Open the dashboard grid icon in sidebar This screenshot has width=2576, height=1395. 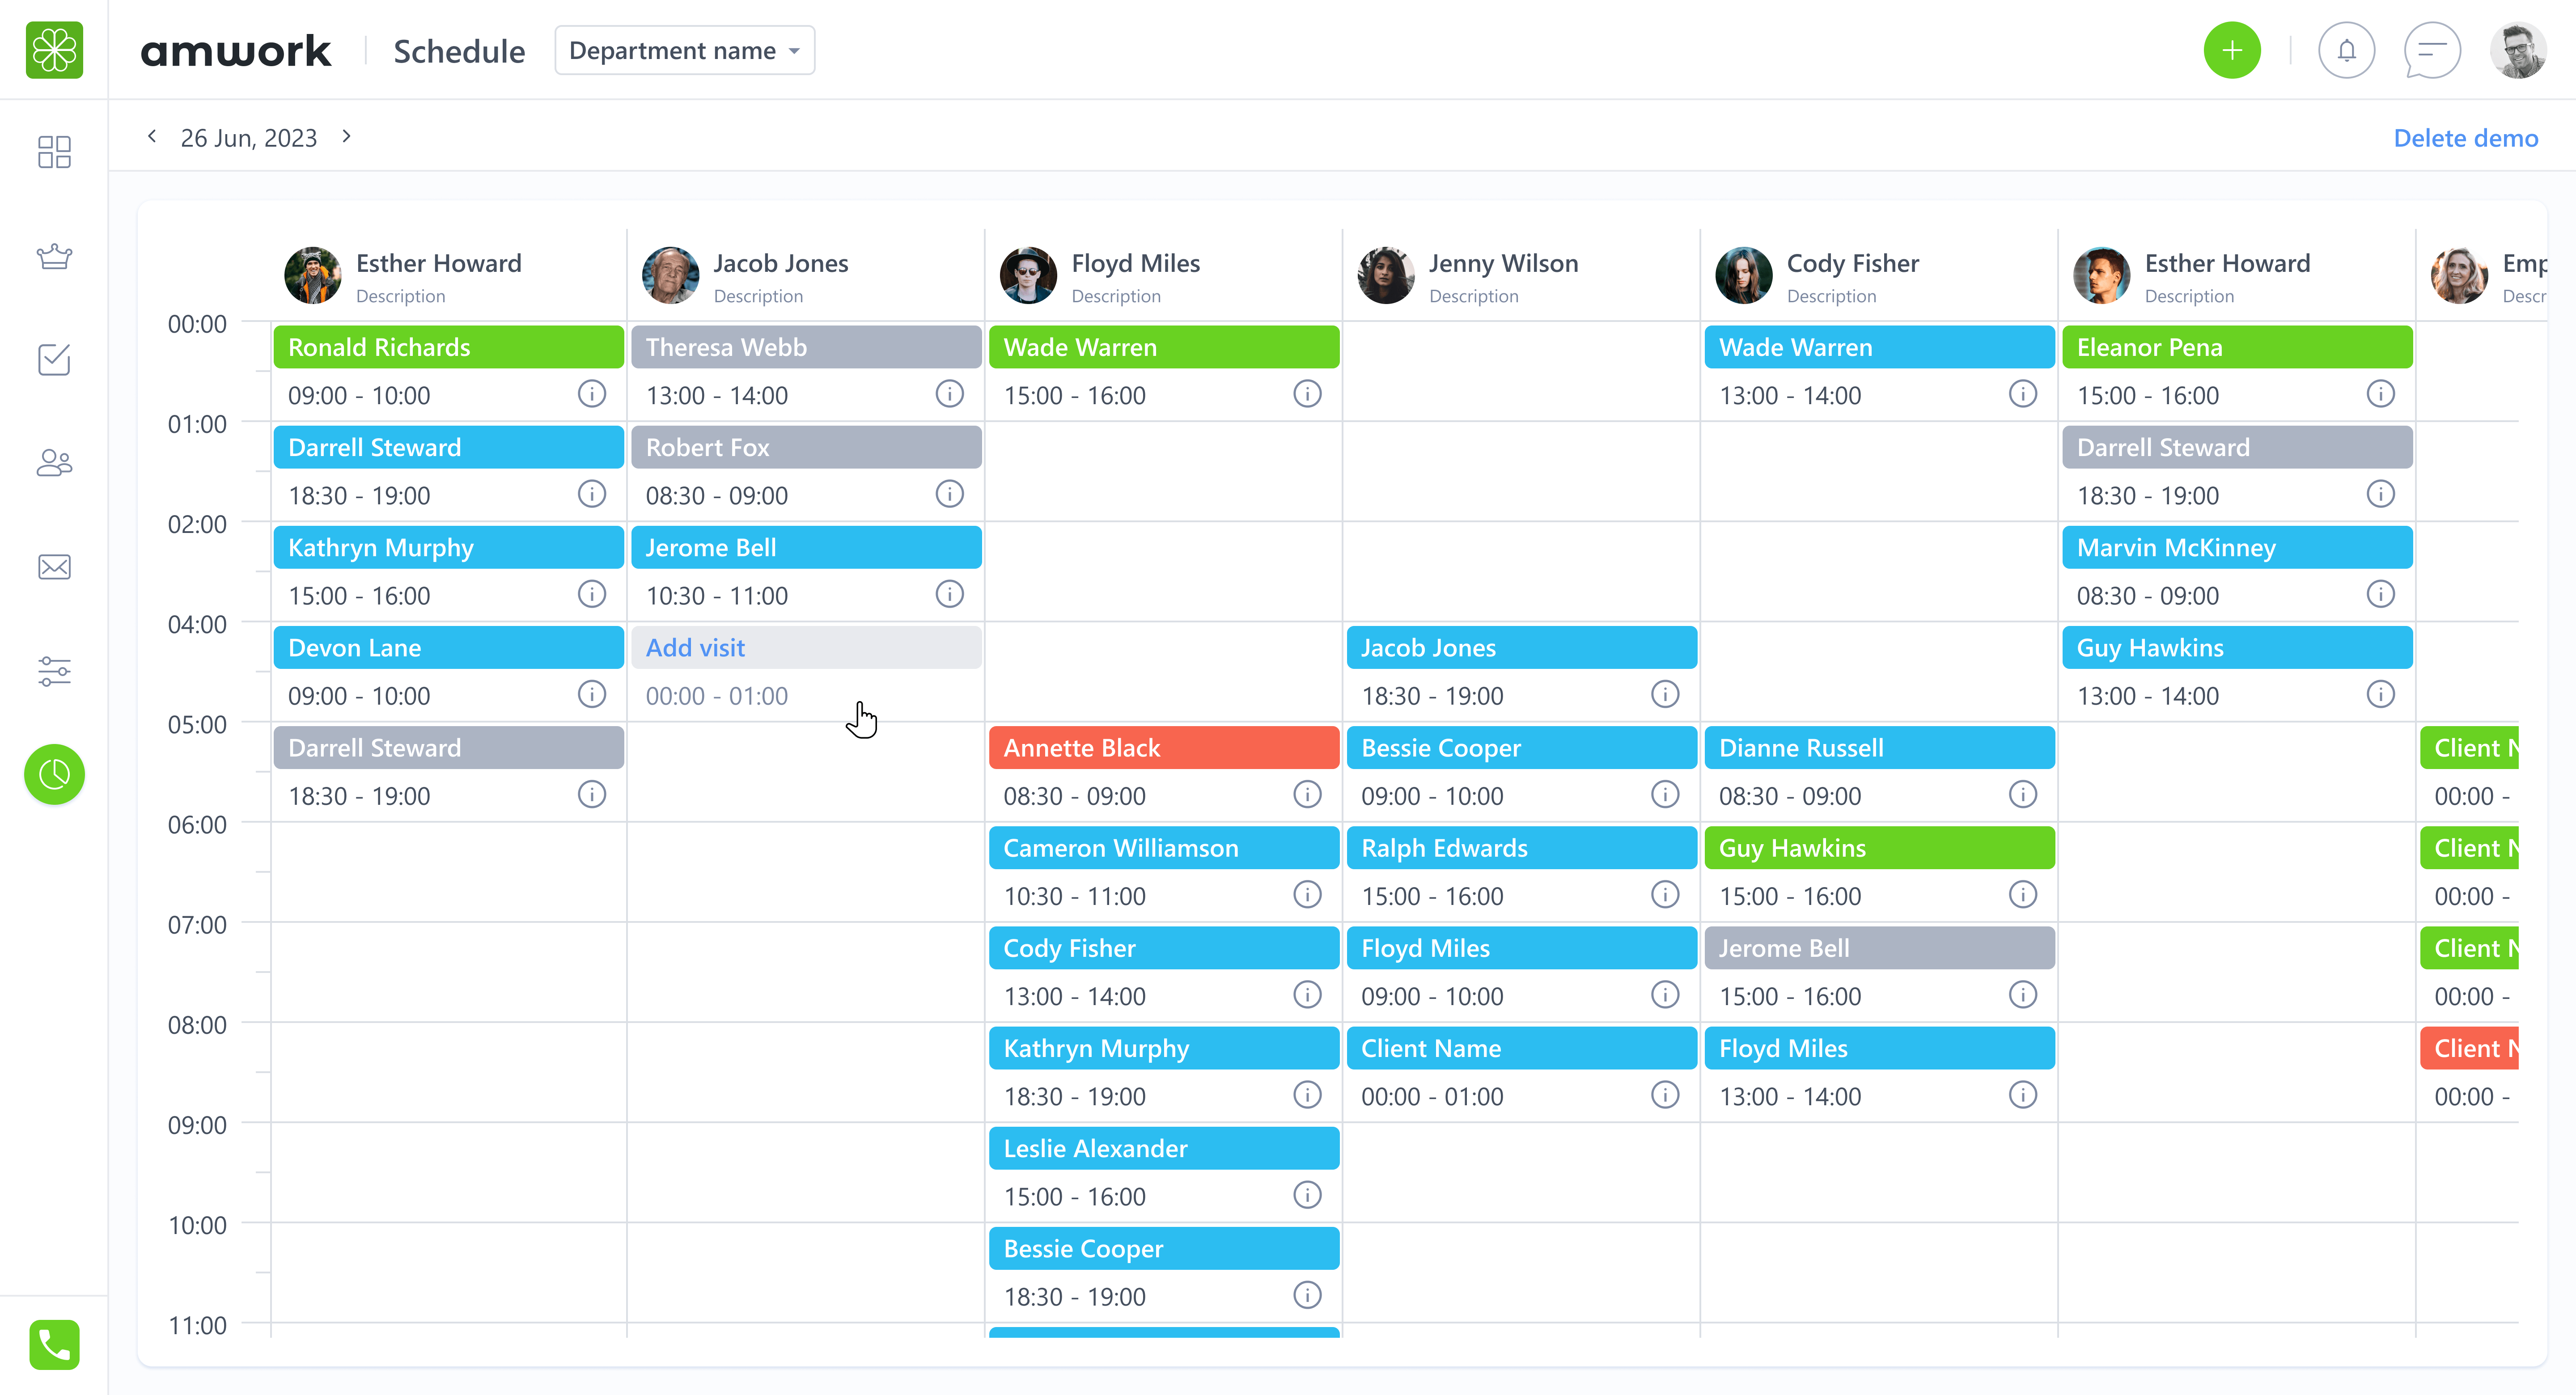[x=54, y=152]
